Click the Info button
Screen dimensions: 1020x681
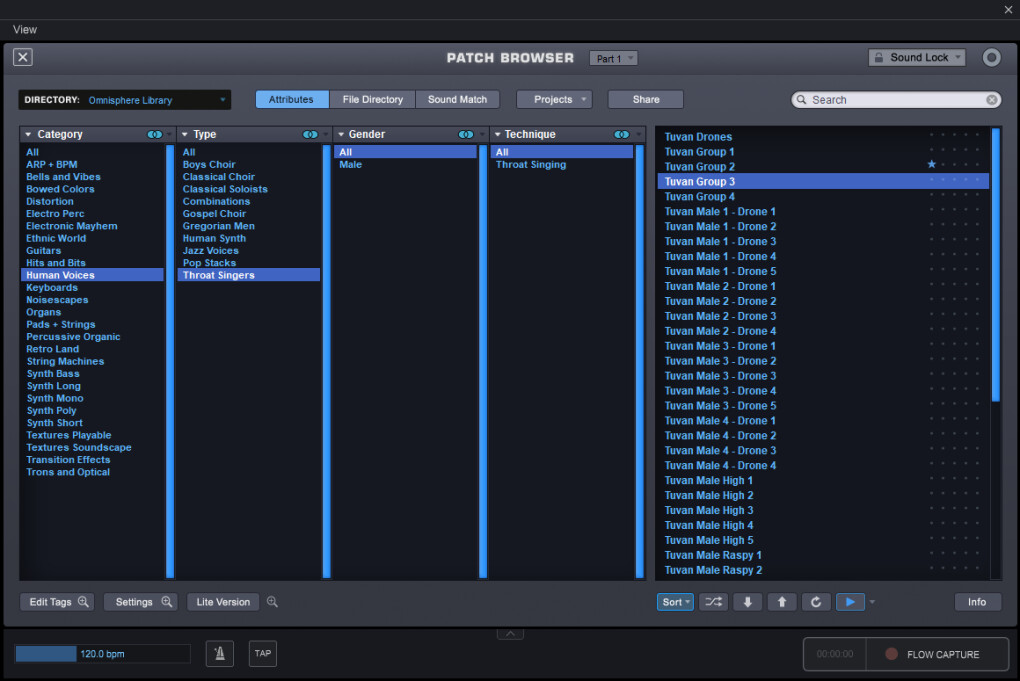pos(977,602)
